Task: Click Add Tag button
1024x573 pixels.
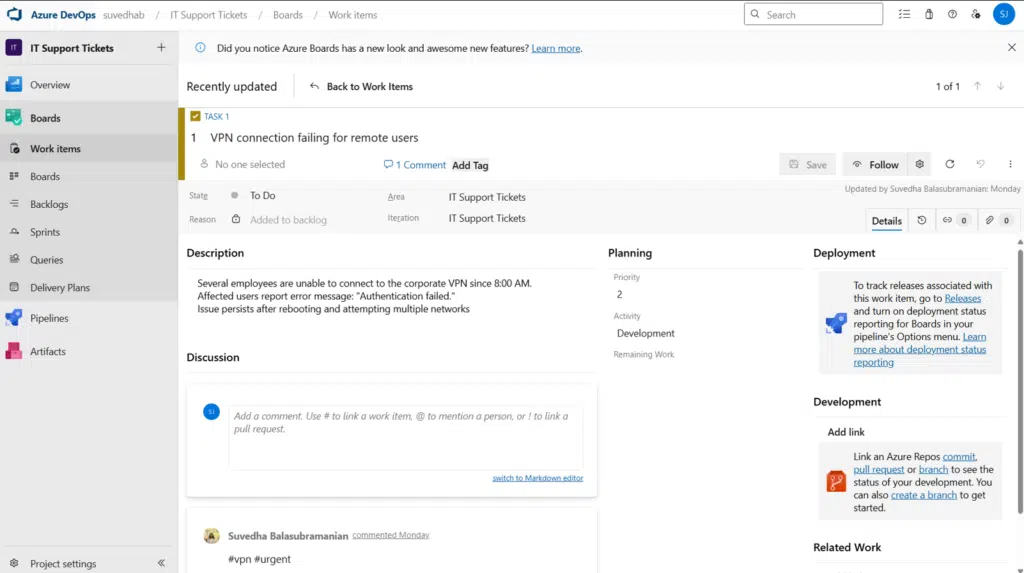Action: click(x=470, y=165)
